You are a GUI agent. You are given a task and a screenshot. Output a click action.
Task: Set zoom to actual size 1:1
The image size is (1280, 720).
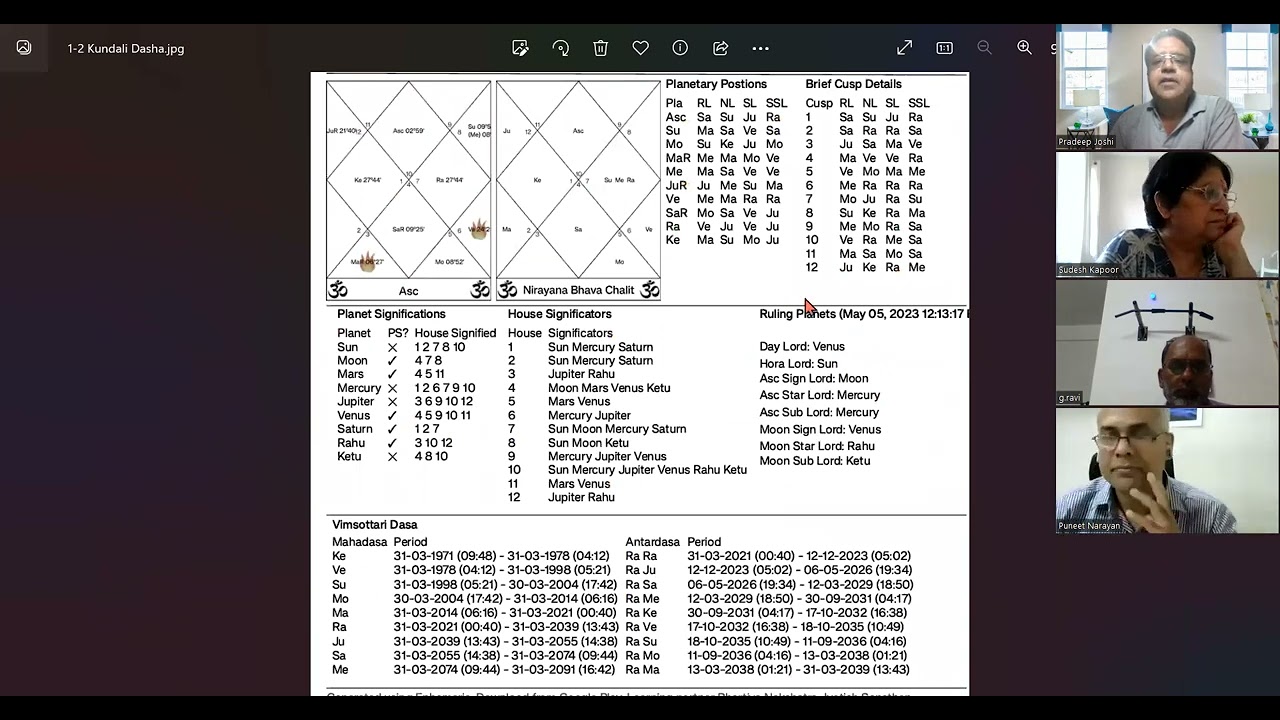point(944,48)
